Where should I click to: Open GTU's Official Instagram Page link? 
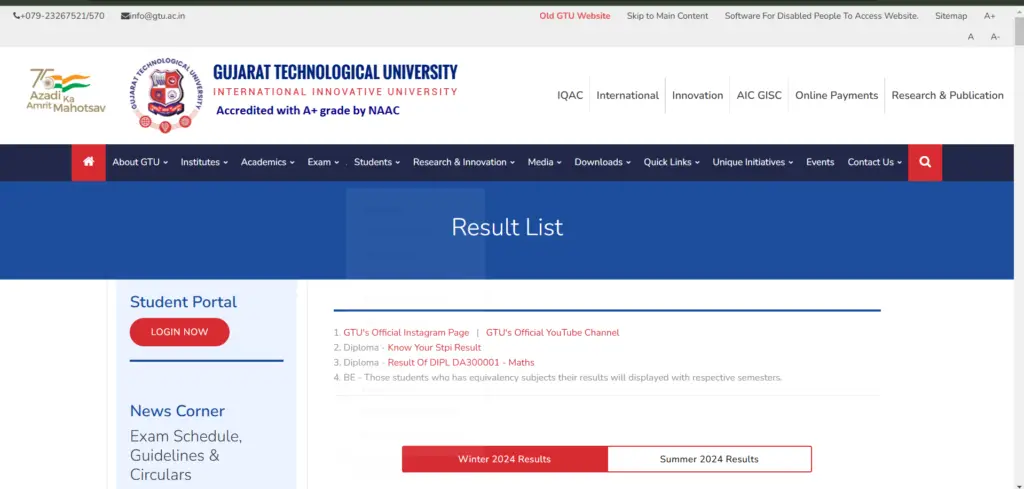(x=406, y=332)
